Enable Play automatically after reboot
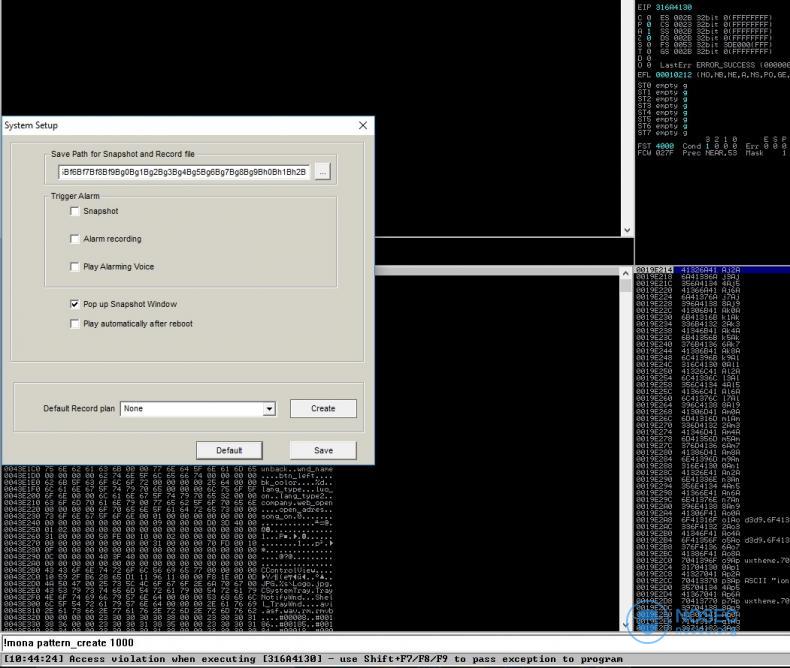The height and width of the screenshot is (668, 790). [75, 323]
